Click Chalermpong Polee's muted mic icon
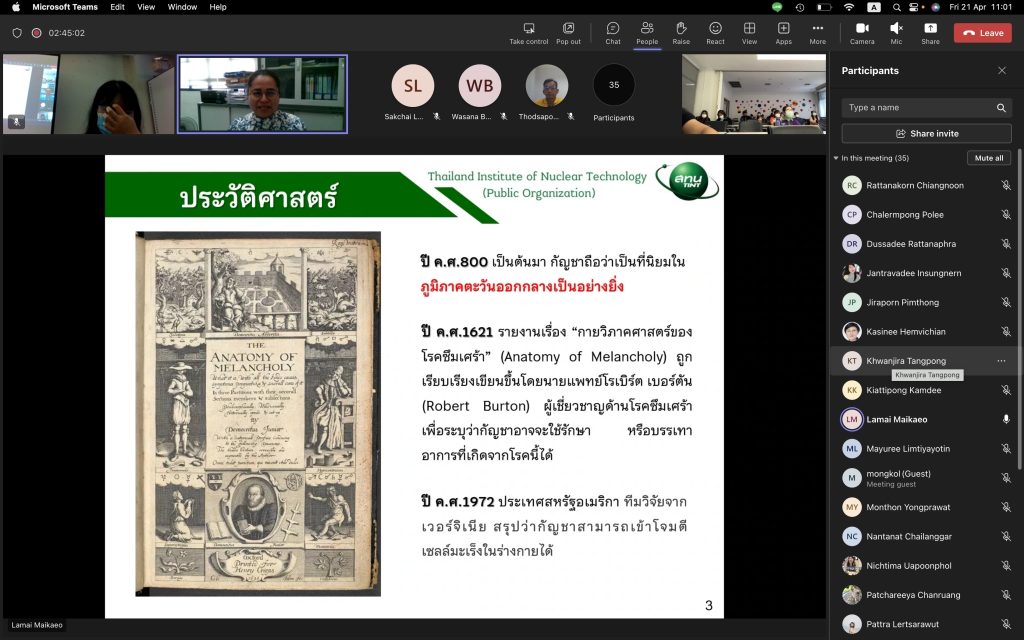1024x640 pixels. pyautogui.click(x=1006, y=215)
